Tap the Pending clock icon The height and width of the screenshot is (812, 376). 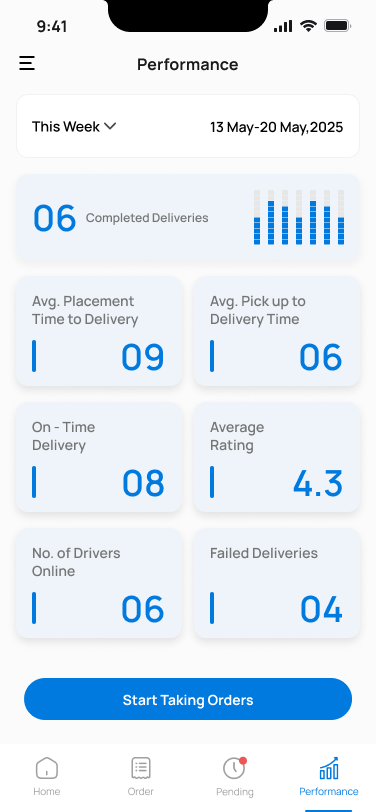click(235, 767)
